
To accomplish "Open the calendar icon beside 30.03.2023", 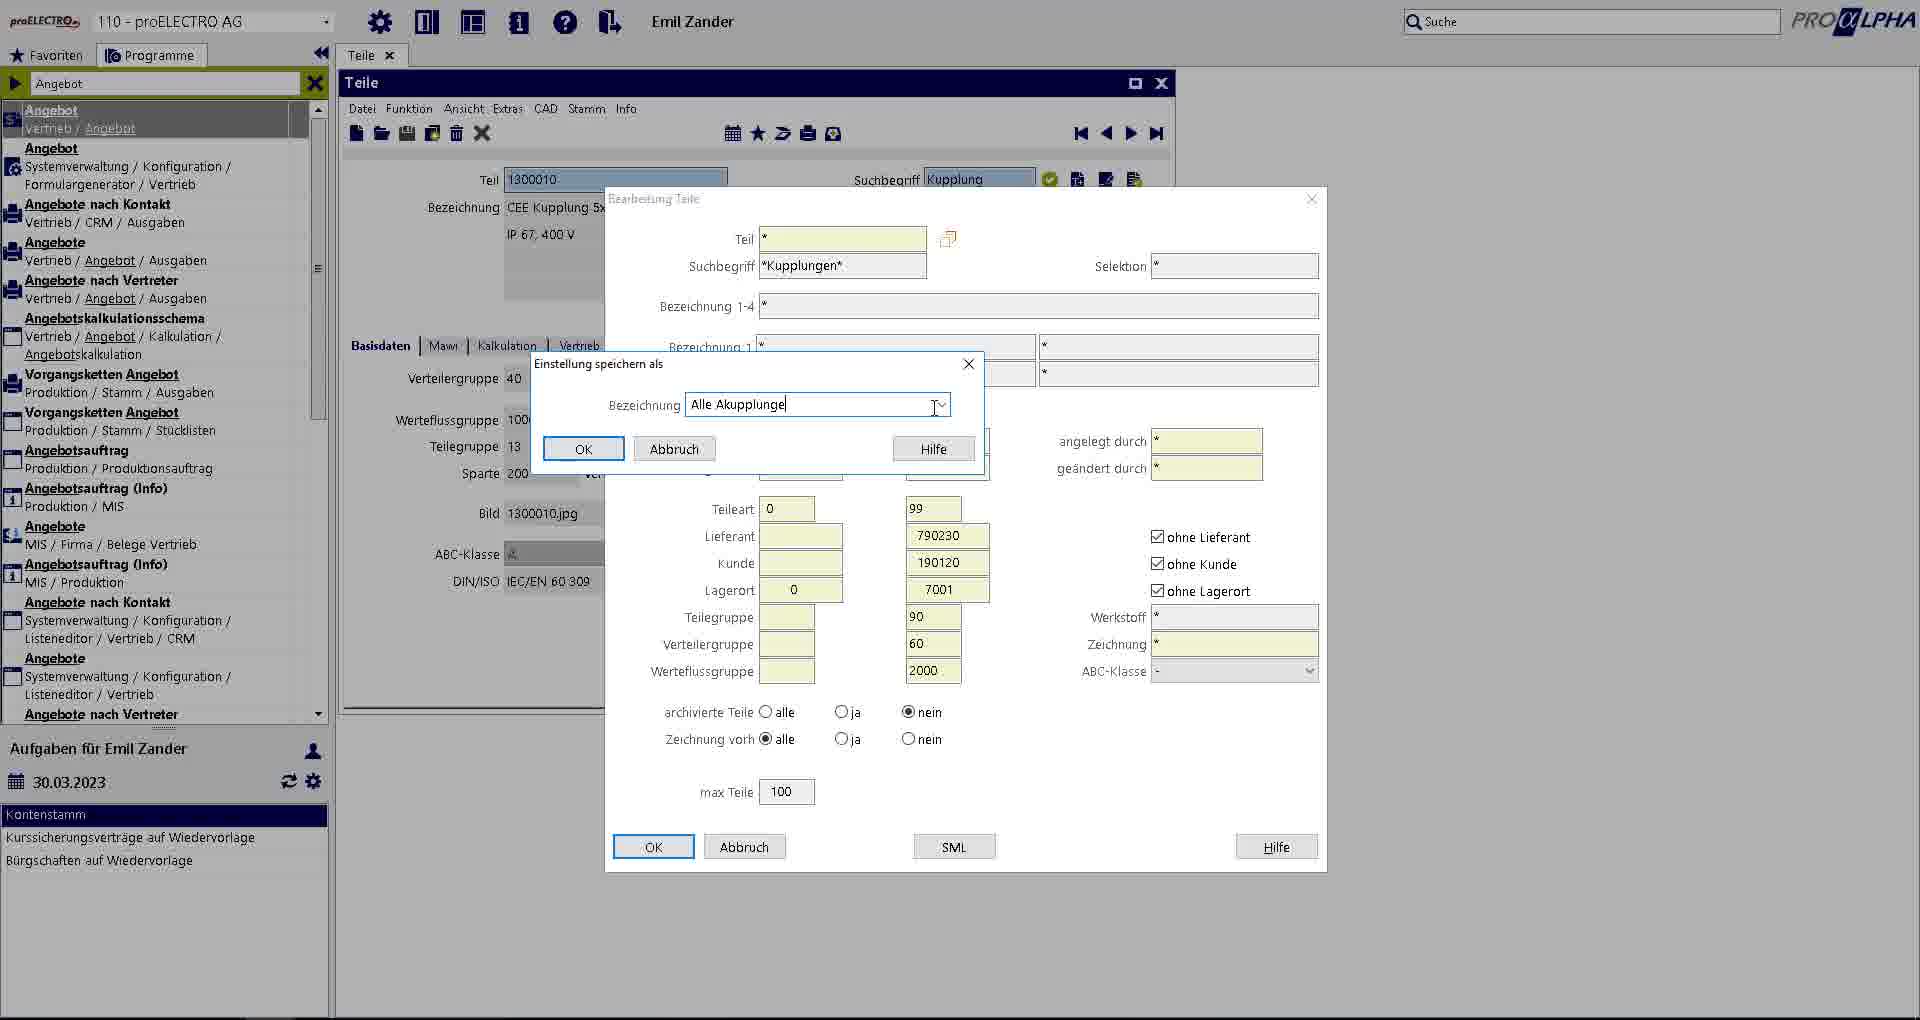I will [16, 782].
